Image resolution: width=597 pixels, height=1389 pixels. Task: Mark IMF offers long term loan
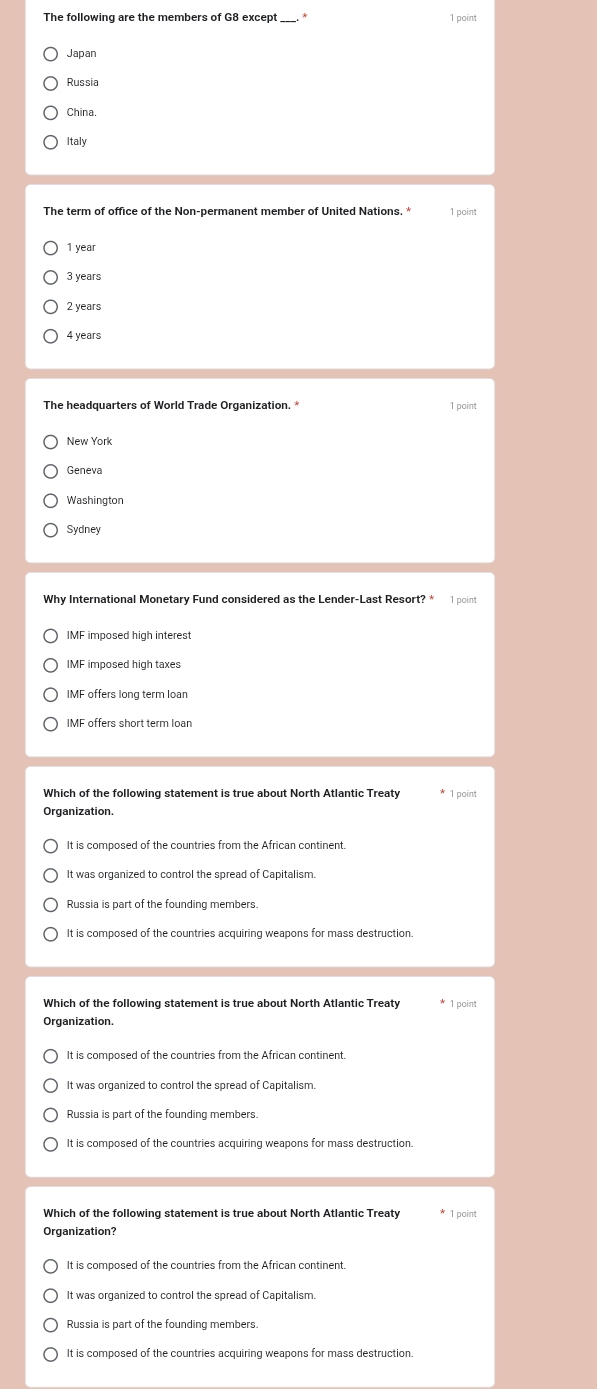51,695
